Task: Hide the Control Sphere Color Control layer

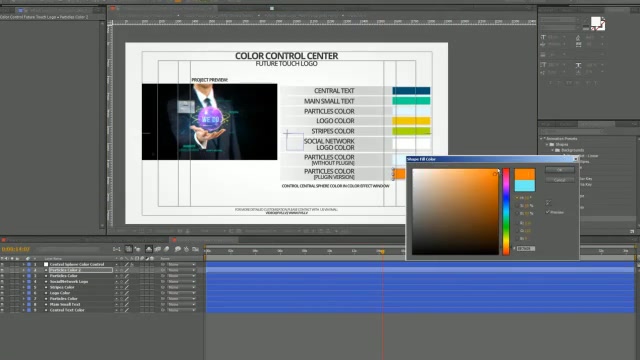Action: coord(2,264)
